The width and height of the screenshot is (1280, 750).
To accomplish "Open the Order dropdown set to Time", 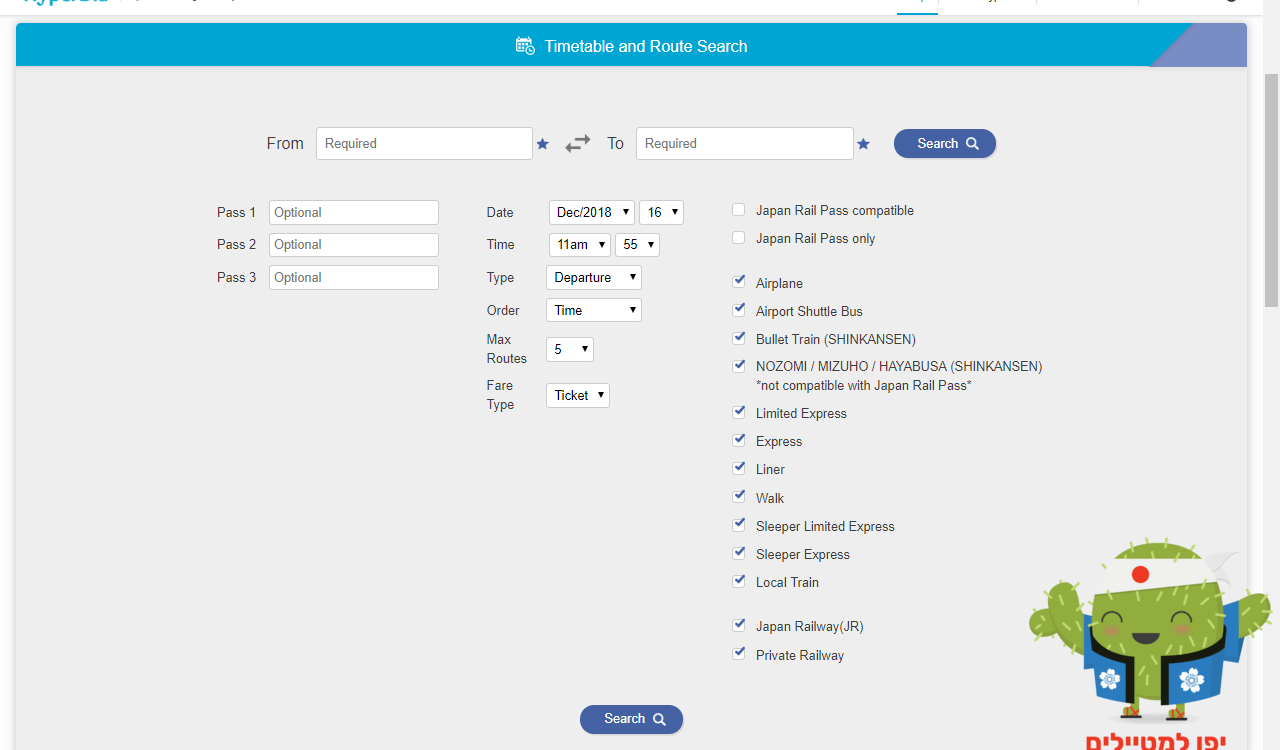I will tap(594, 311).
